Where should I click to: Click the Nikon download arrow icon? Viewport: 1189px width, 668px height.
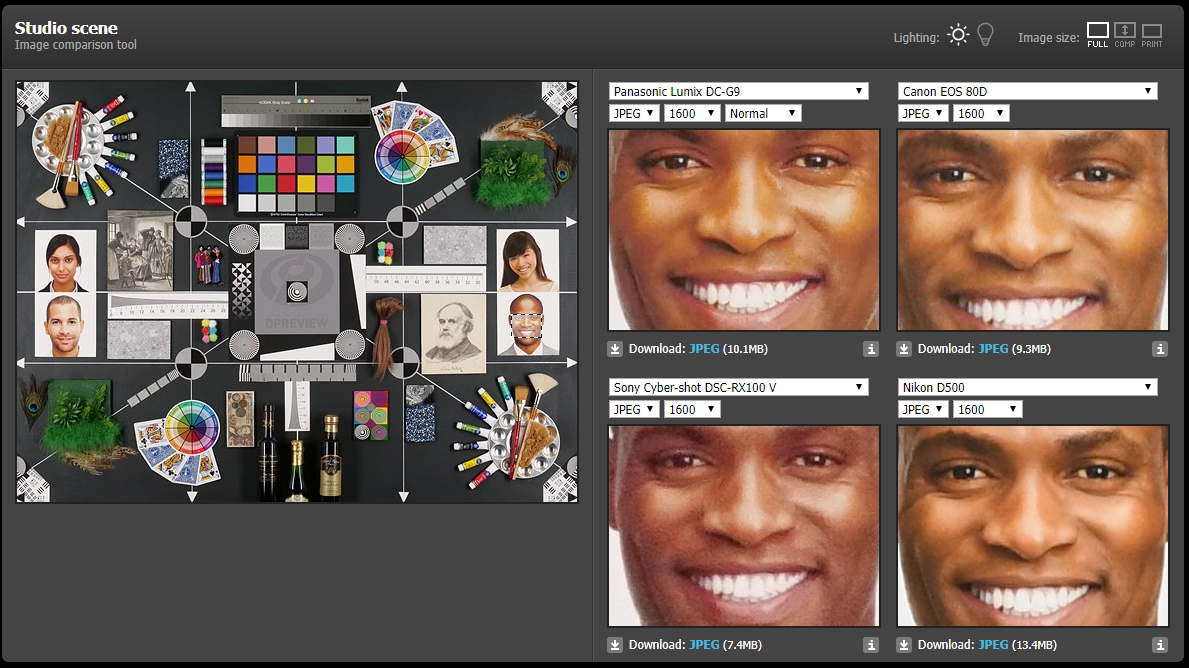click(904, 644)
